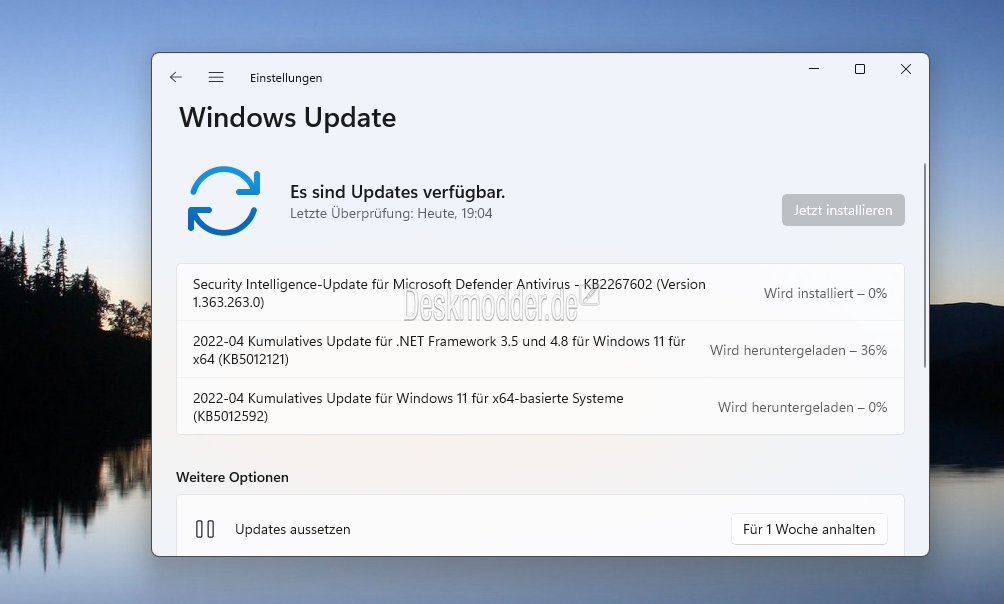
Task: Select the Windows 11 KB5012592 cumulative update entry
Action: pos(540,407)
